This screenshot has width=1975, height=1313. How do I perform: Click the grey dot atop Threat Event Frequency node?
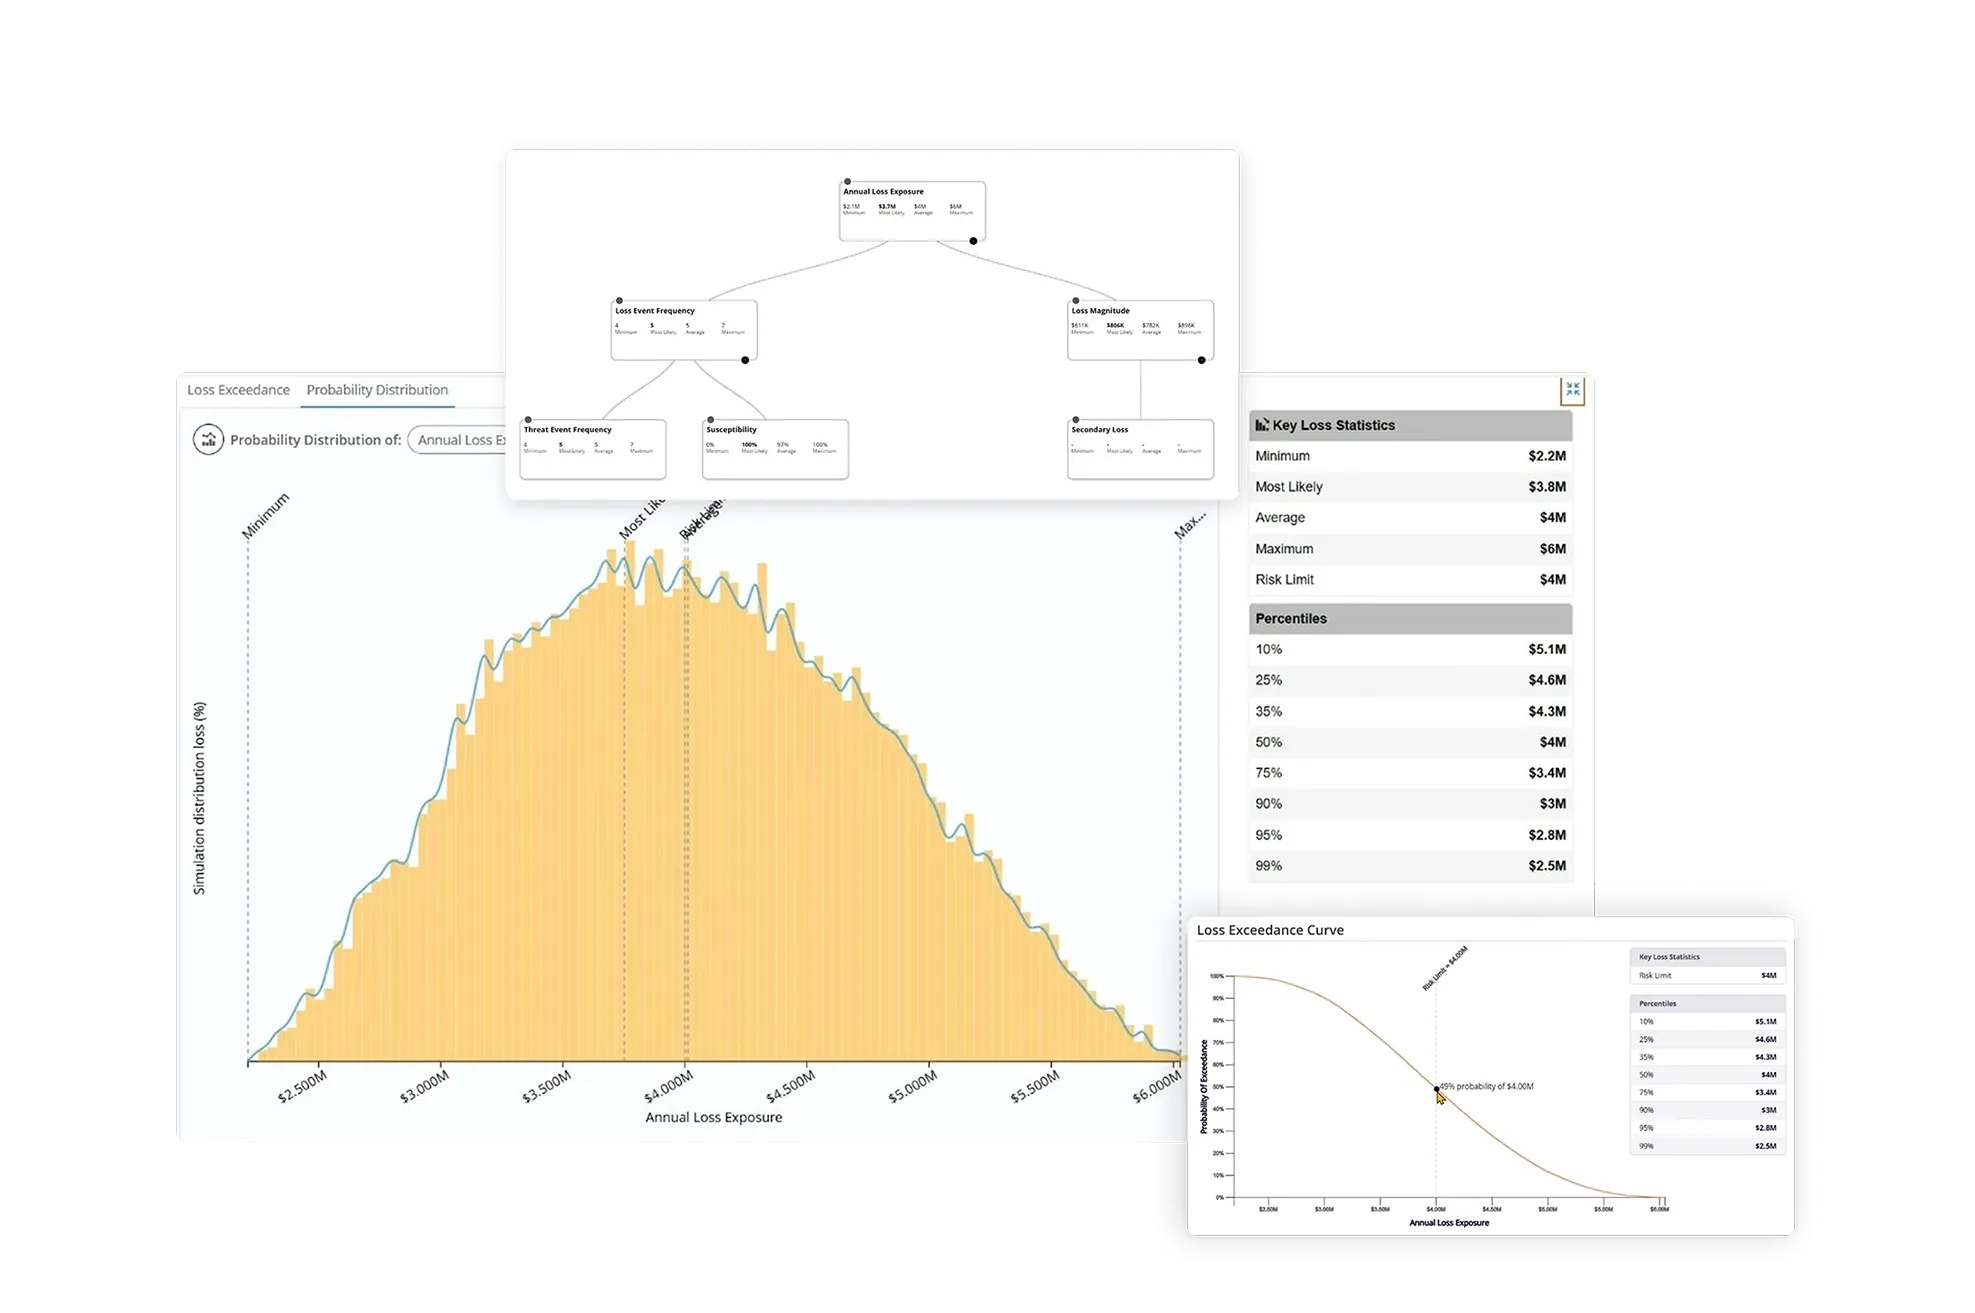tap(528, 420)
